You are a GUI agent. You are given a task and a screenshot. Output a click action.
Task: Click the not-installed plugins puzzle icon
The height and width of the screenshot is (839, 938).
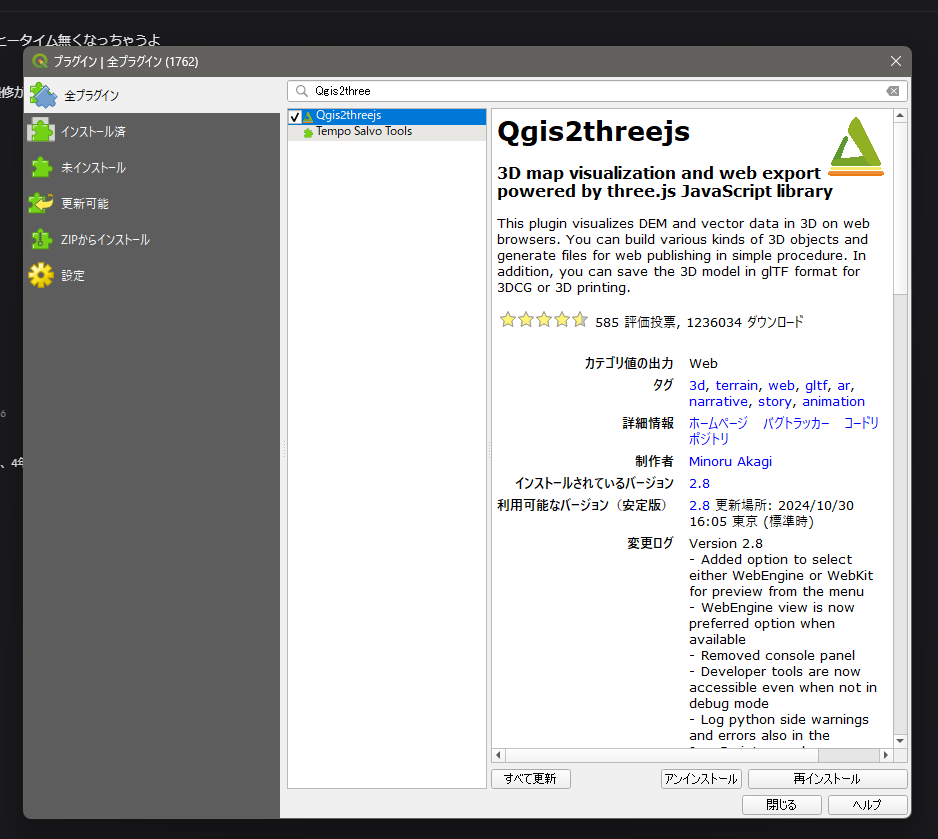(x=41, y=167)
